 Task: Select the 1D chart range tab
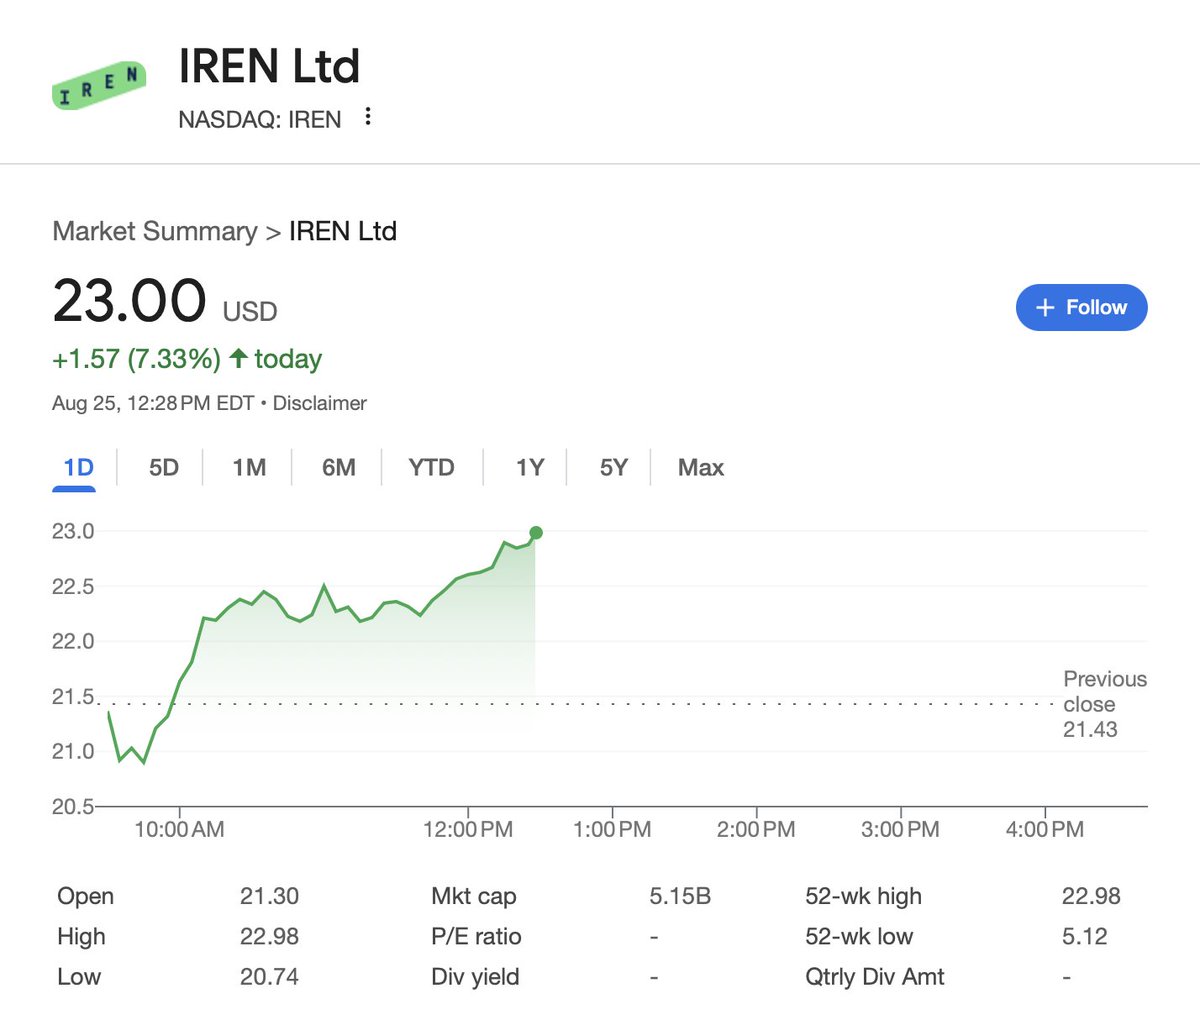(78, 467)
